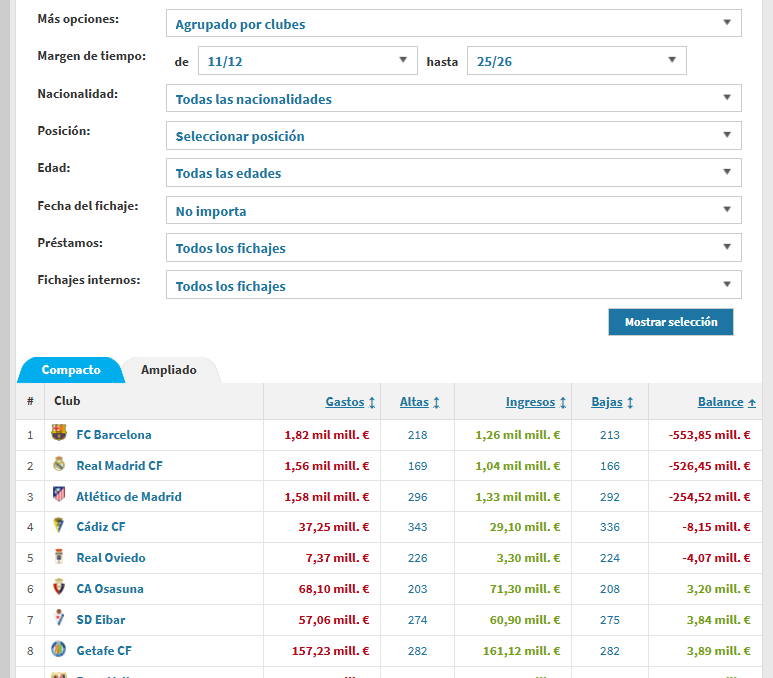Image resolution: width=773 pixels, height=678 pixels.
Task: Click the Getafe CF crest icon
Action: 59,649
